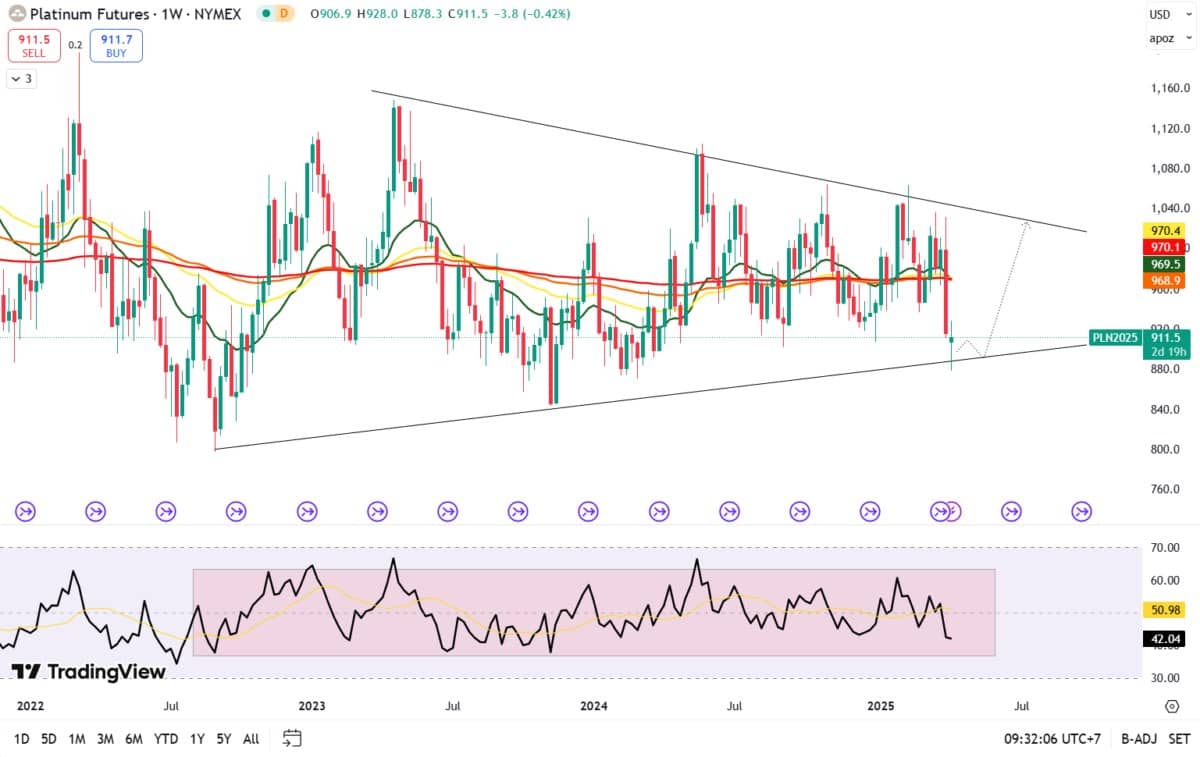The image size is (1200, 757).
Task: Open the USD currency dropdown
Action: click(x=1161, y=15)
